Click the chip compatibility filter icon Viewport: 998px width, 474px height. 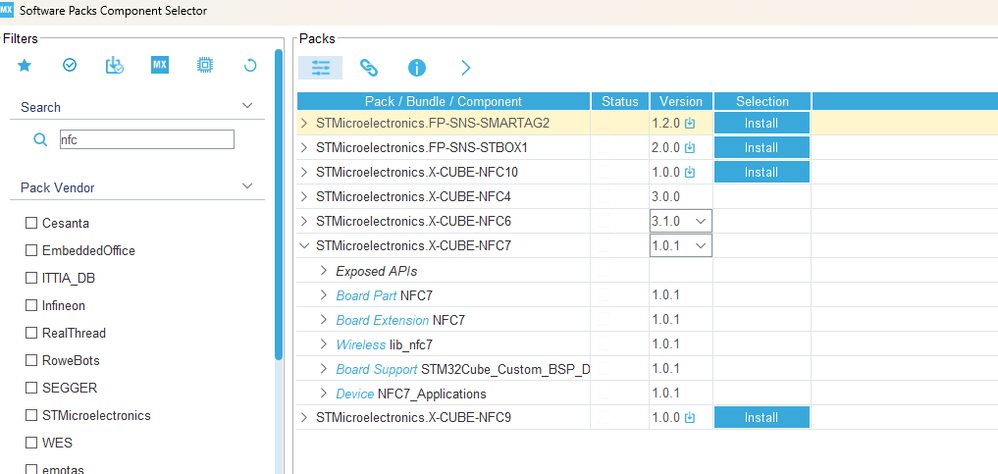205,65
